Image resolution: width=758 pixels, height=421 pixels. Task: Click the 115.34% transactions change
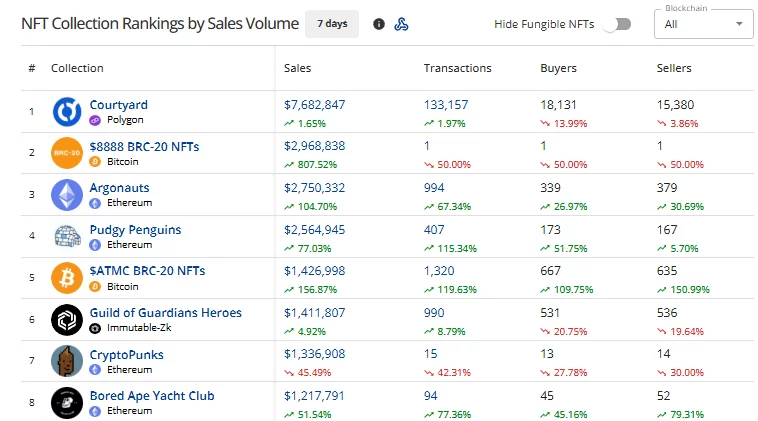(x=457, y=249)
